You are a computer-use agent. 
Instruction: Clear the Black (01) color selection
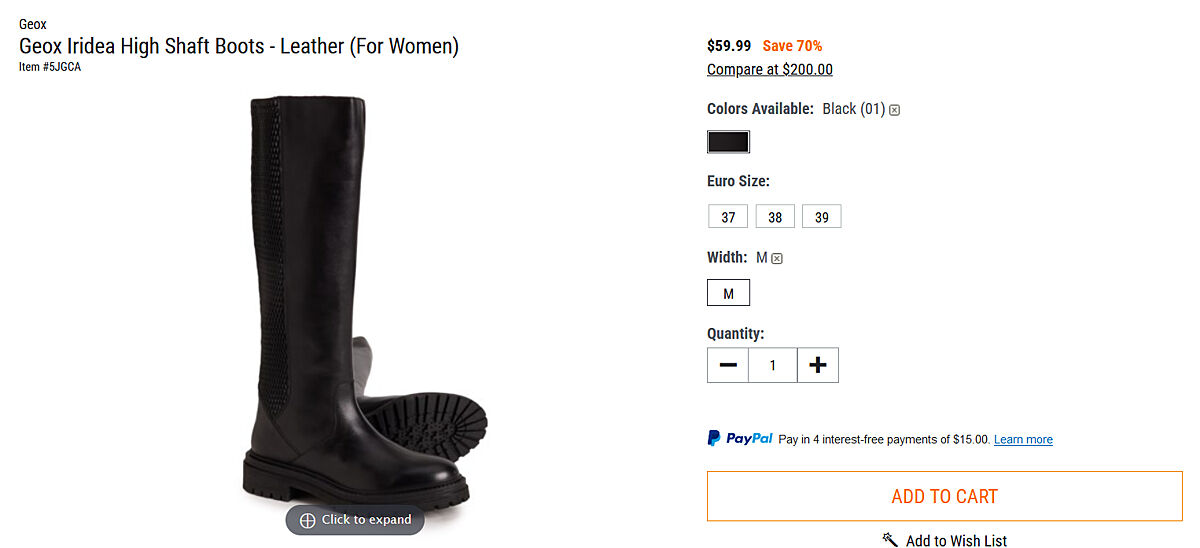894,110
